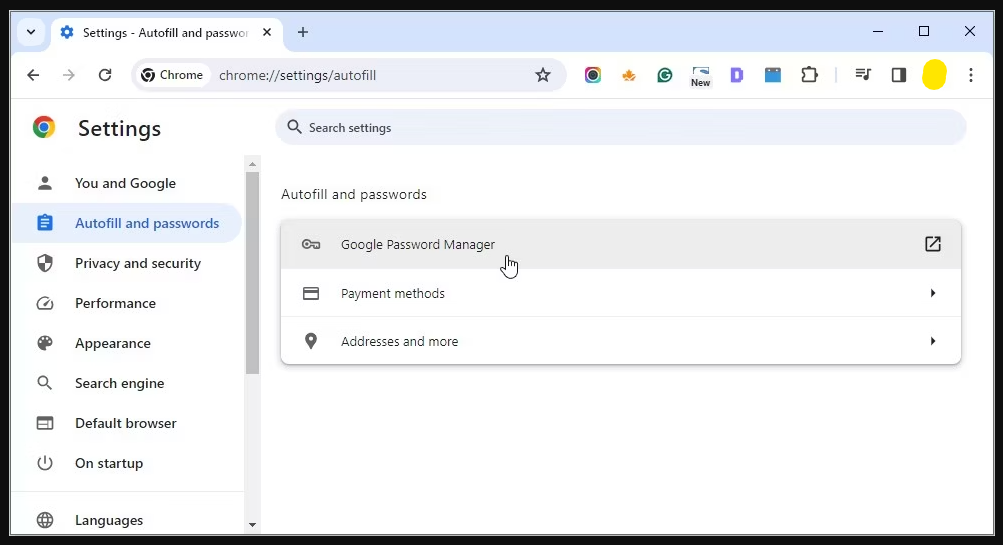The width and height of the screenshot is (1003, 545).
Task: Click the palette icon for Appearance
Action: tap(45, 344)
